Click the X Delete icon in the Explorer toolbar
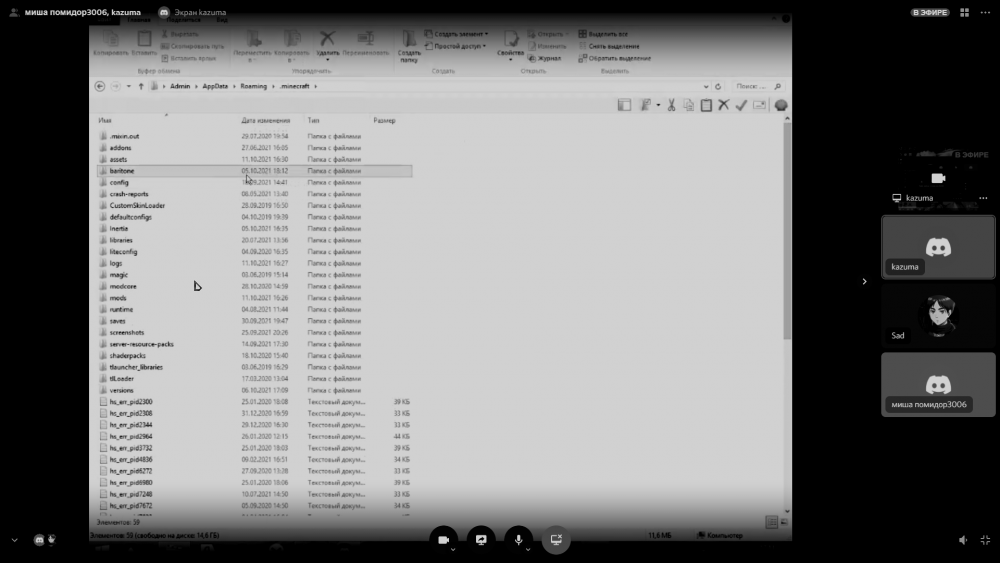This screenshot has width=1000, height=563. [x=723, y=105]
